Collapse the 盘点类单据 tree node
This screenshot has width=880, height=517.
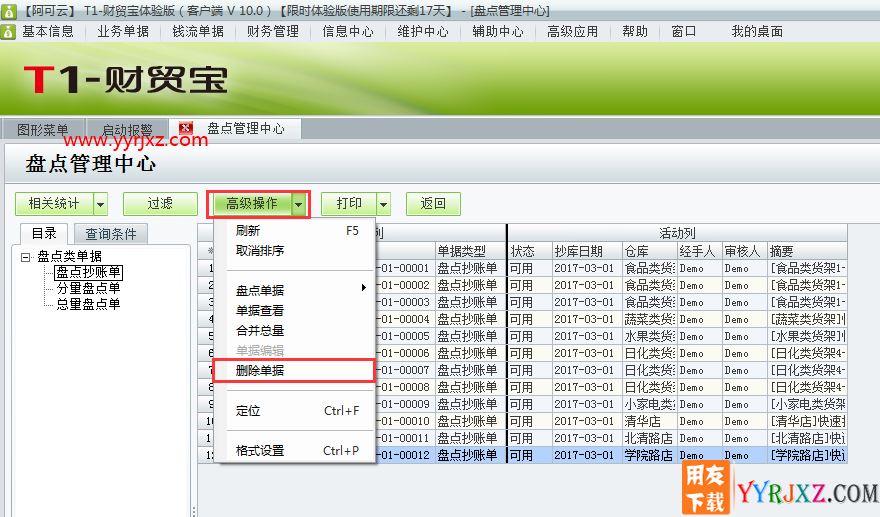(25, 257)
